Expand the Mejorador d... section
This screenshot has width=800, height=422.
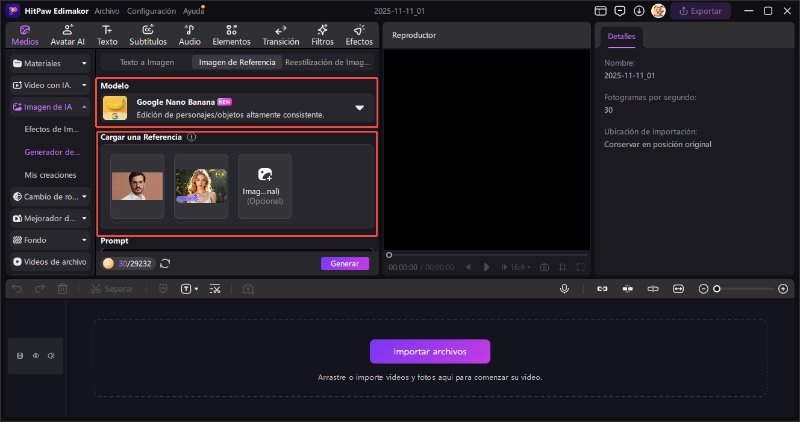click(50, 218)
